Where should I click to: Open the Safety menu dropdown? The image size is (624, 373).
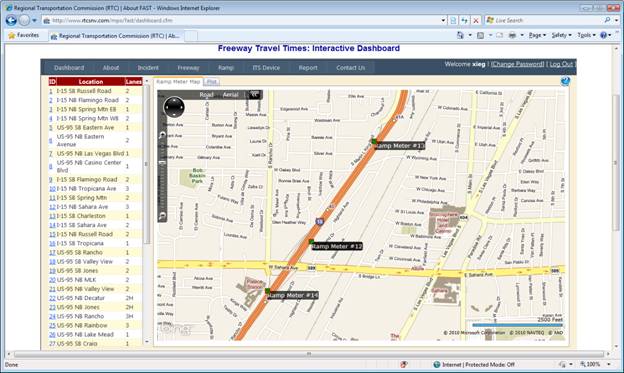click(561, 35)
